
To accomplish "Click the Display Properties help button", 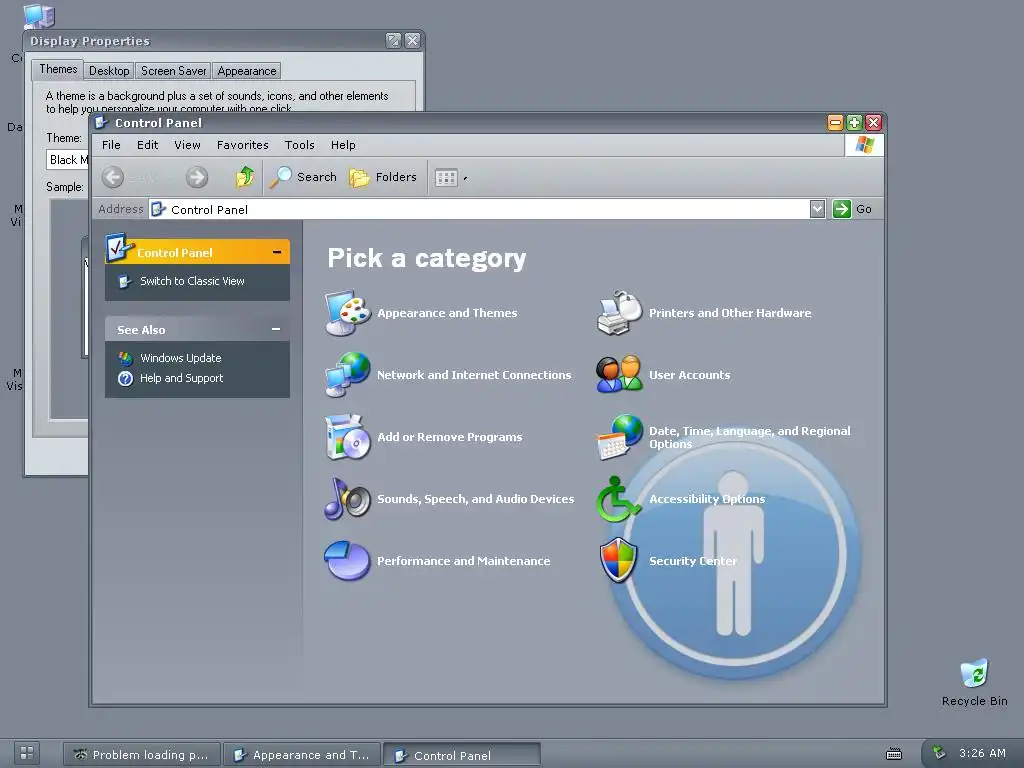I will point(393,40).
